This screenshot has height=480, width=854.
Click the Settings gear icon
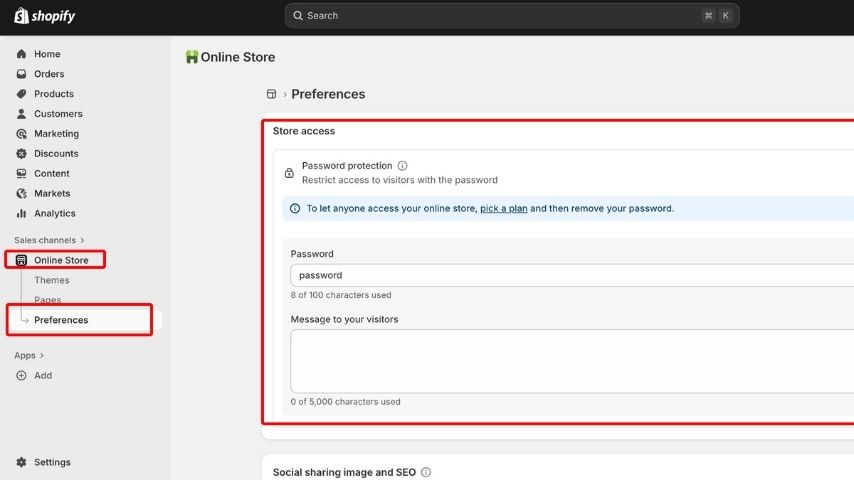21,462
